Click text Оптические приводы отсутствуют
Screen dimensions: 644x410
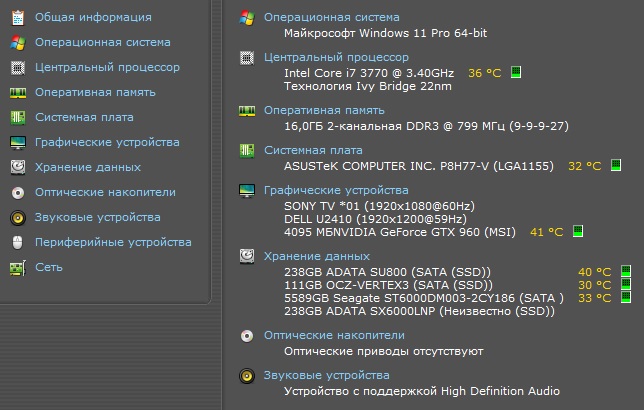click(384, 352)
